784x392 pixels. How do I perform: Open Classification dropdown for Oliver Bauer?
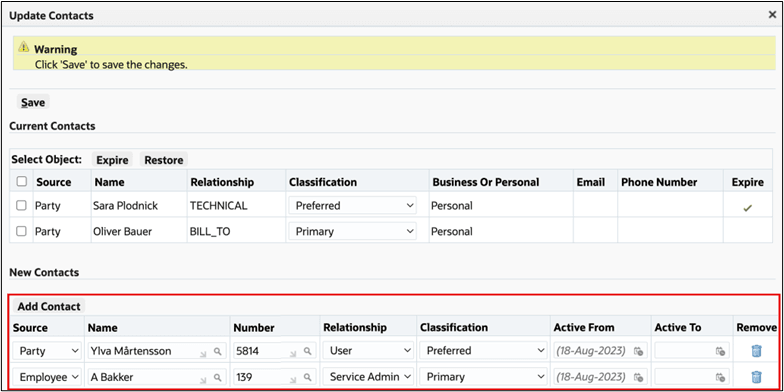[352, 232]
